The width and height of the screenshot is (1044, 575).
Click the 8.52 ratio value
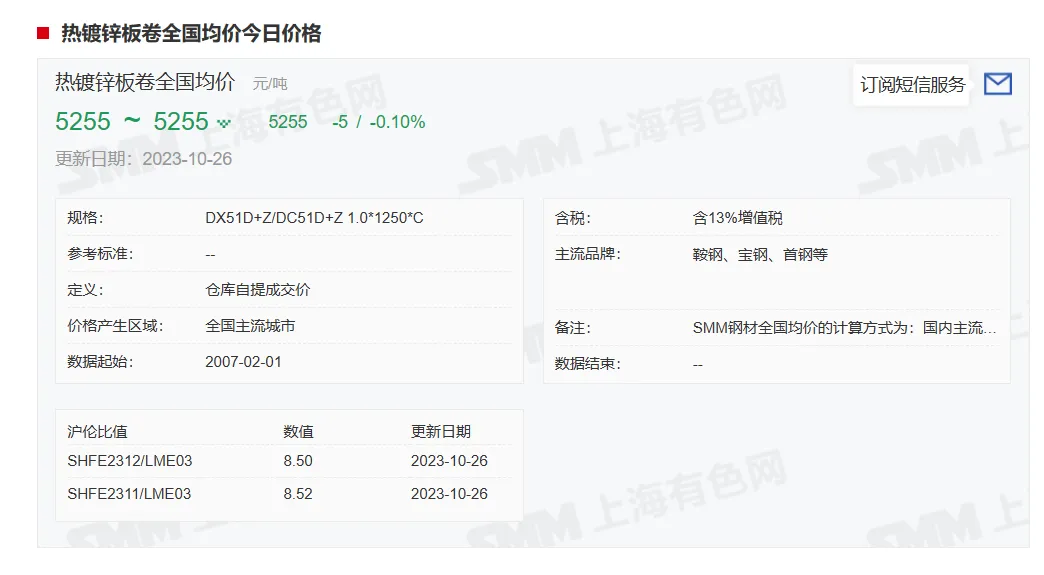click(x=297, y=494)
